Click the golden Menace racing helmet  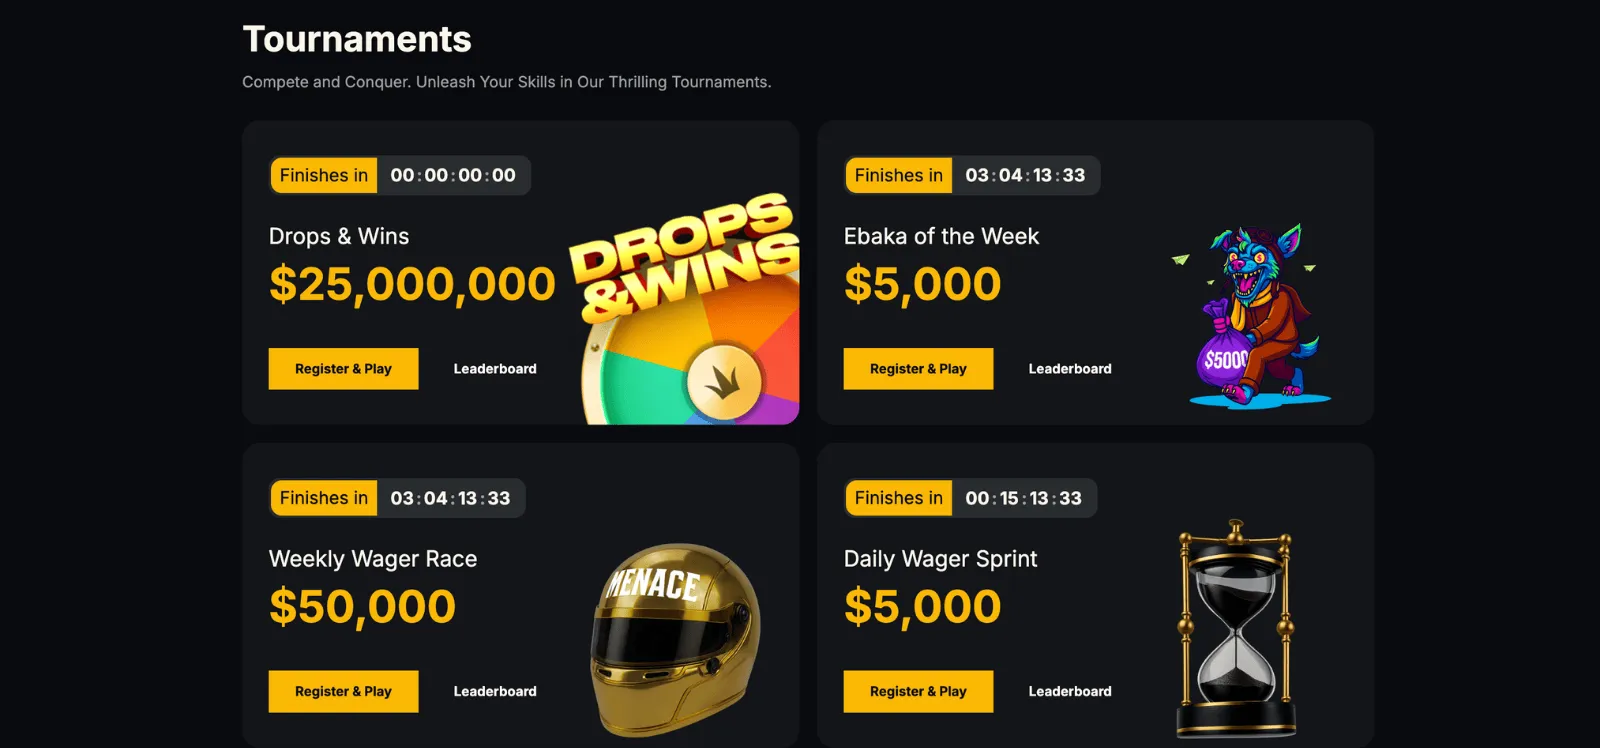tap(675, 638)
